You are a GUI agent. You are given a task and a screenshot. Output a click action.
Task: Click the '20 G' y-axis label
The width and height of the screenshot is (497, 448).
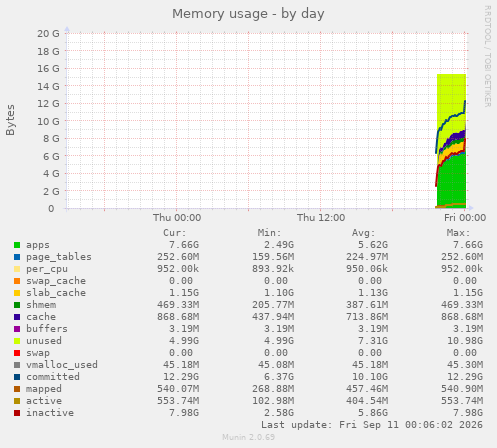point(48,34)
